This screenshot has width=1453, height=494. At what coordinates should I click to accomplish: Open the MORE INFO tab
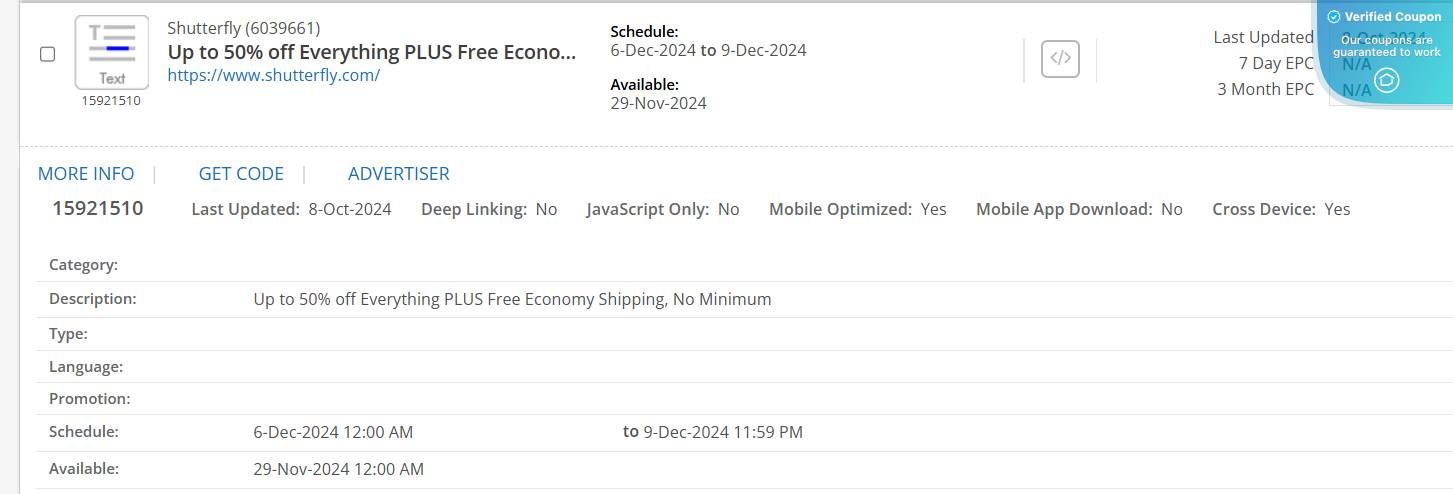tap(86, 174)
